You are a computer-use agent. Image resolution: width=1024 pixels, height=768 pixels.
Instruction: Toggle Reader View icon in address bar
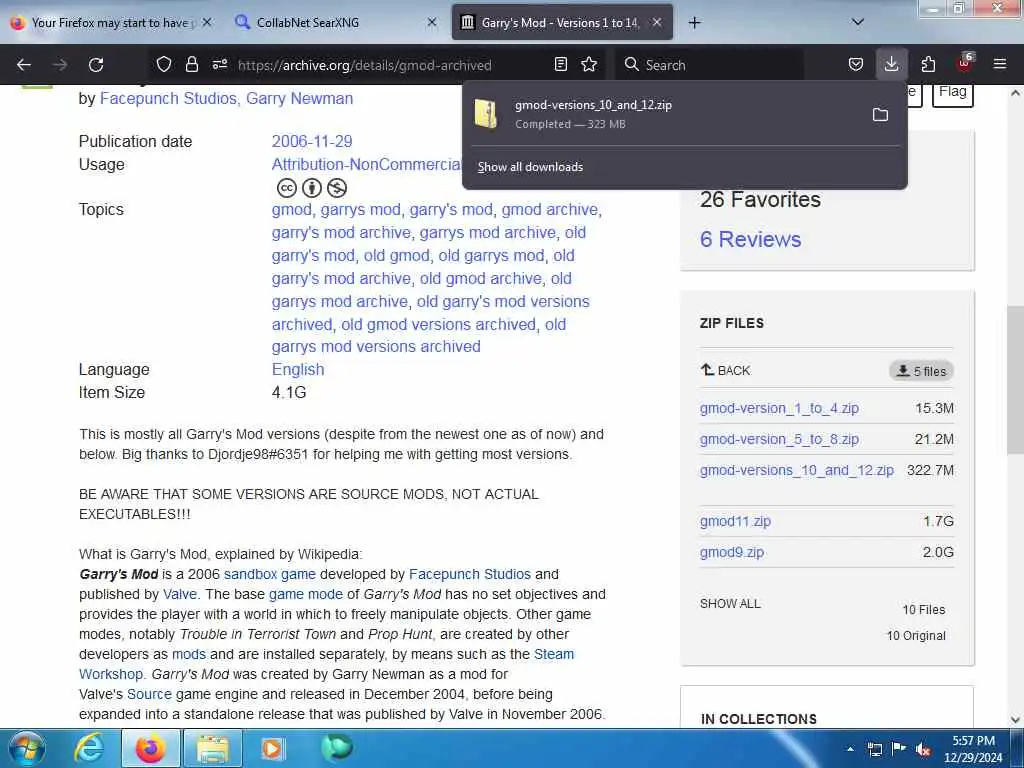[560, 64]
